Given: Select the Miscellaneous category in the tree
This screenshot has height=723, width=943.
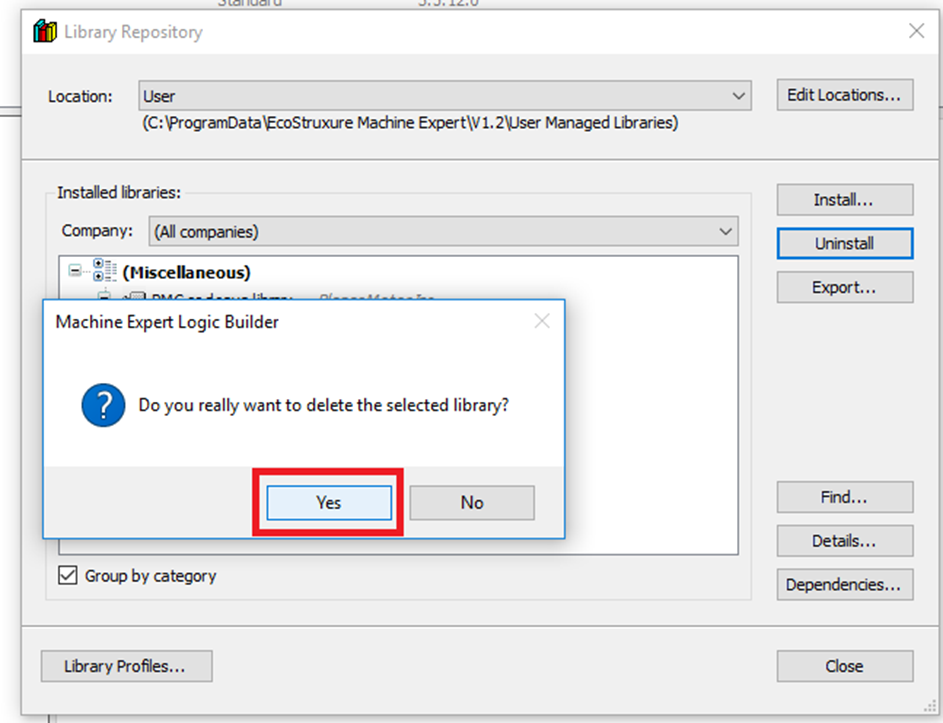Looking at the screenshot, I should [x=186, y=272].
